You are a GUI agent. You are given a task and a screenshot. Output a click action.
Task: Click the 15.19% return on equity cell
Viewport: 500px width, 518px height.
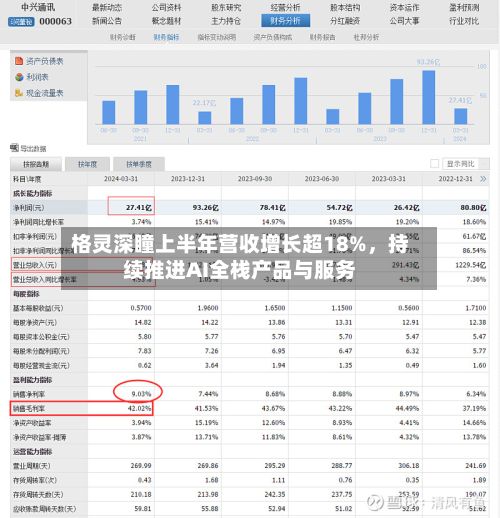click(x=207, y=423)
